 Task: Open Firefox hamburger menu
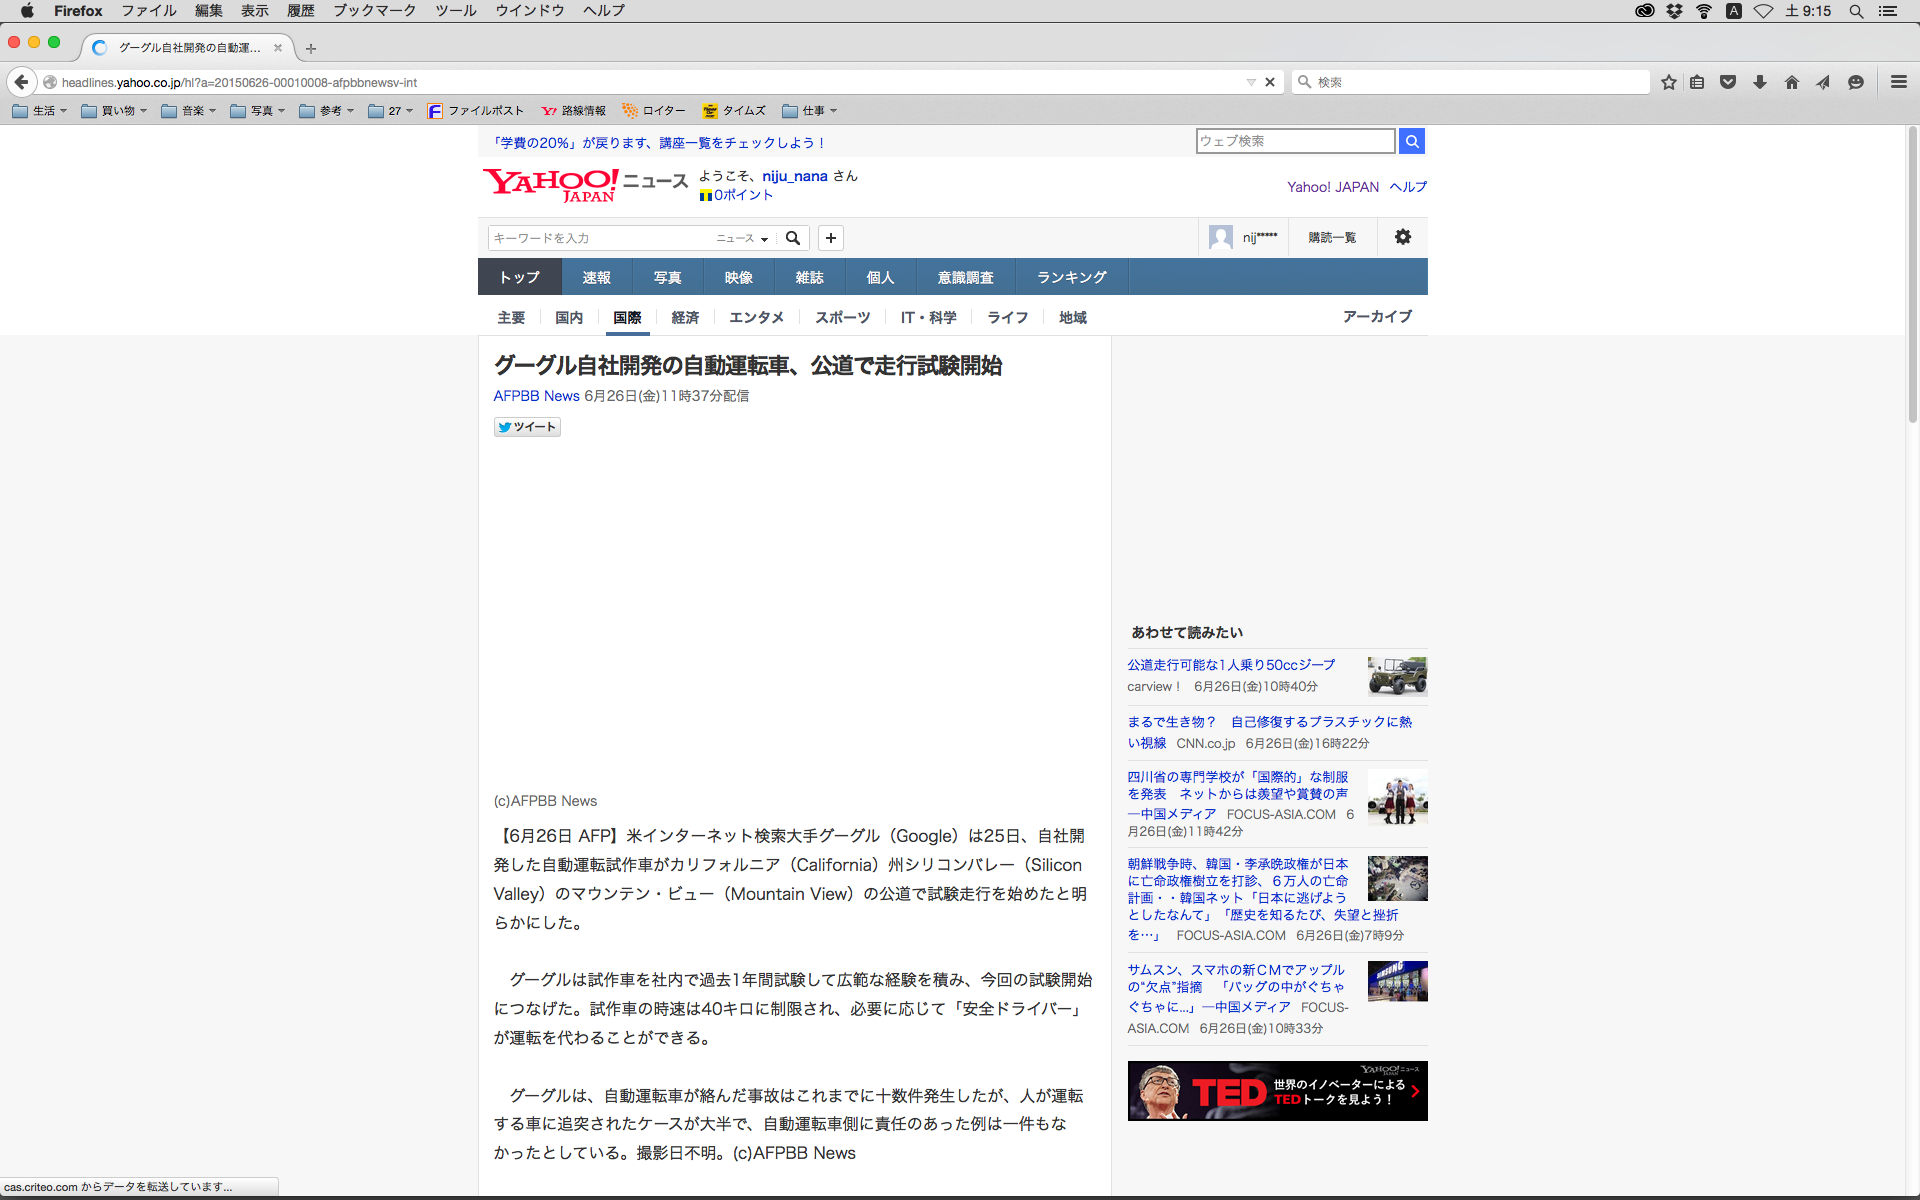[1898, 82]
